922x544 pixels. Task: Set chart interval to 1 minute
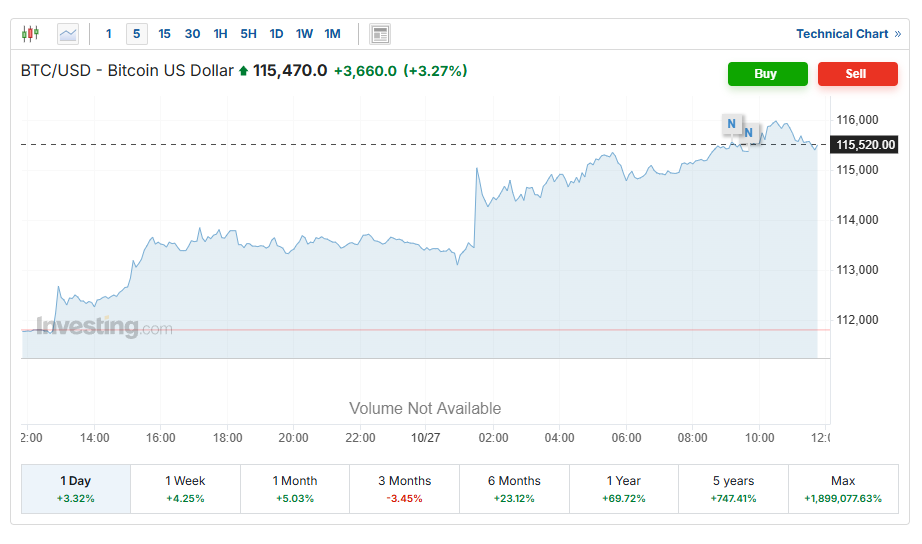pos(109,34)
